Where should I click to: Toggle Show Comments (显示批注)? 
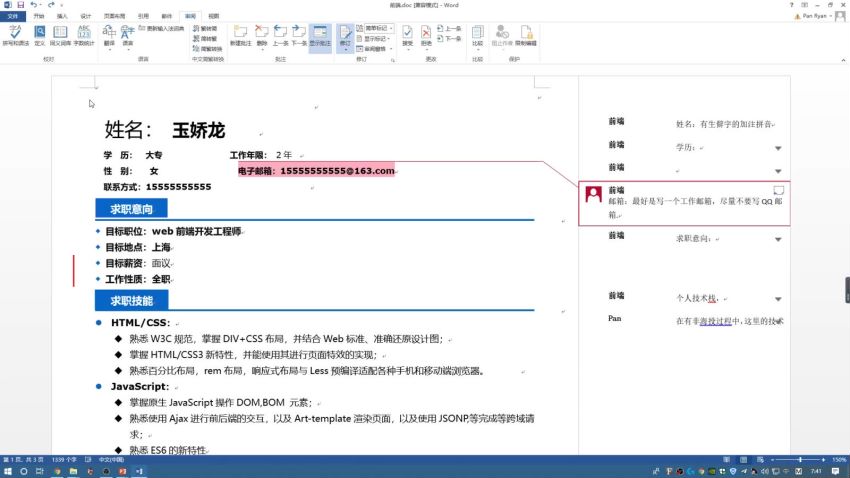coord(320,37)
